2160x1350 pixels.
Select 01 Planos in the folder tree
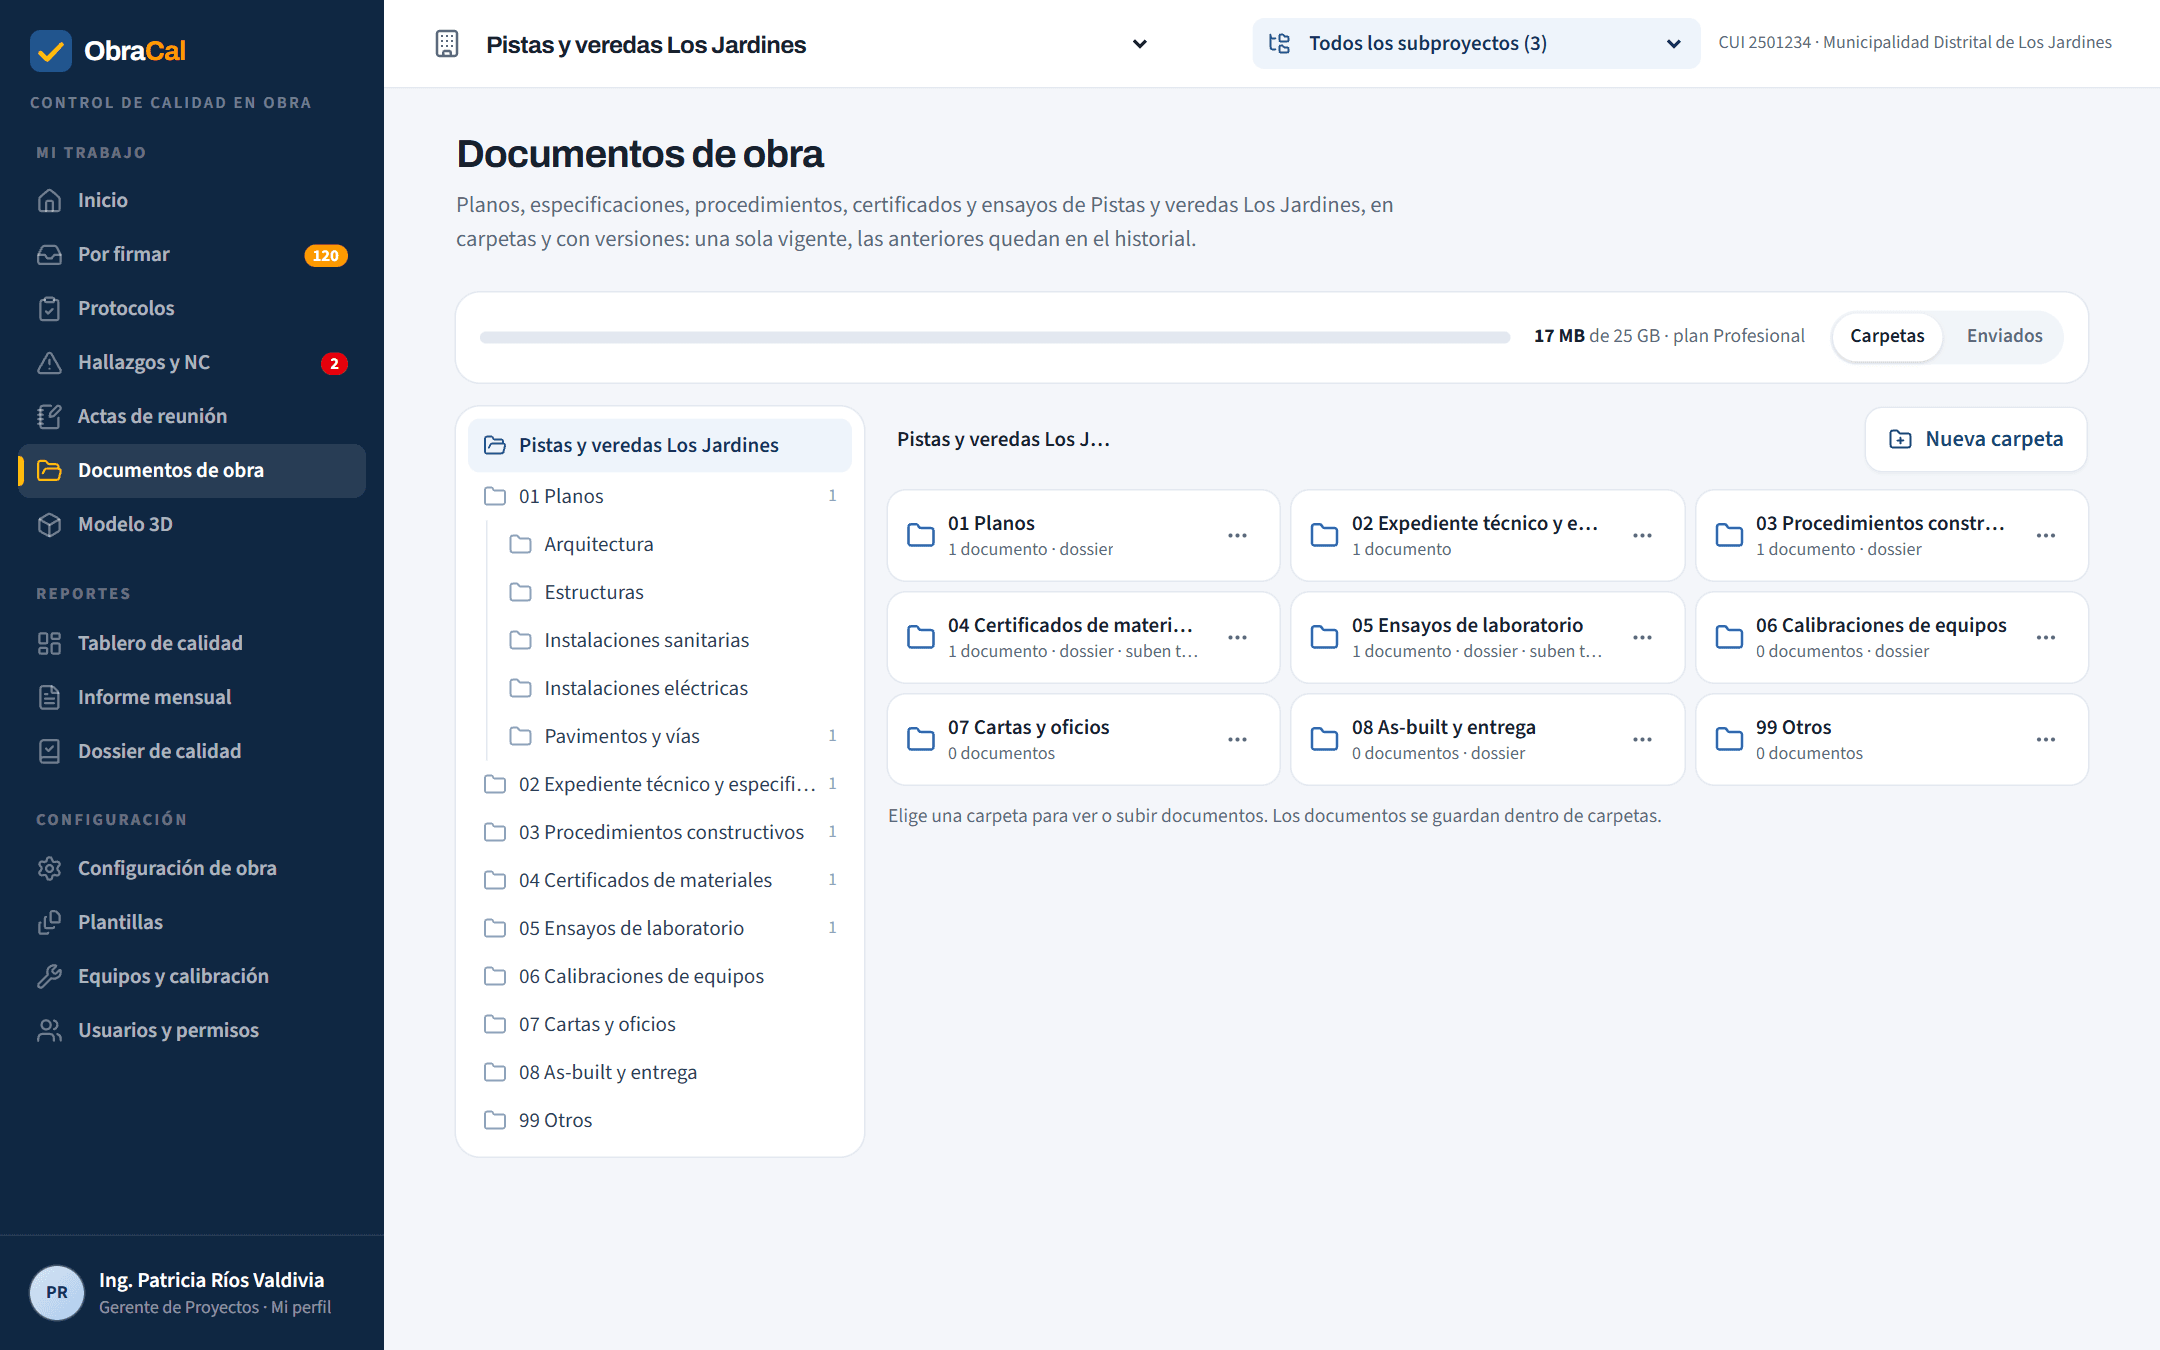click(x=660, y=496)
